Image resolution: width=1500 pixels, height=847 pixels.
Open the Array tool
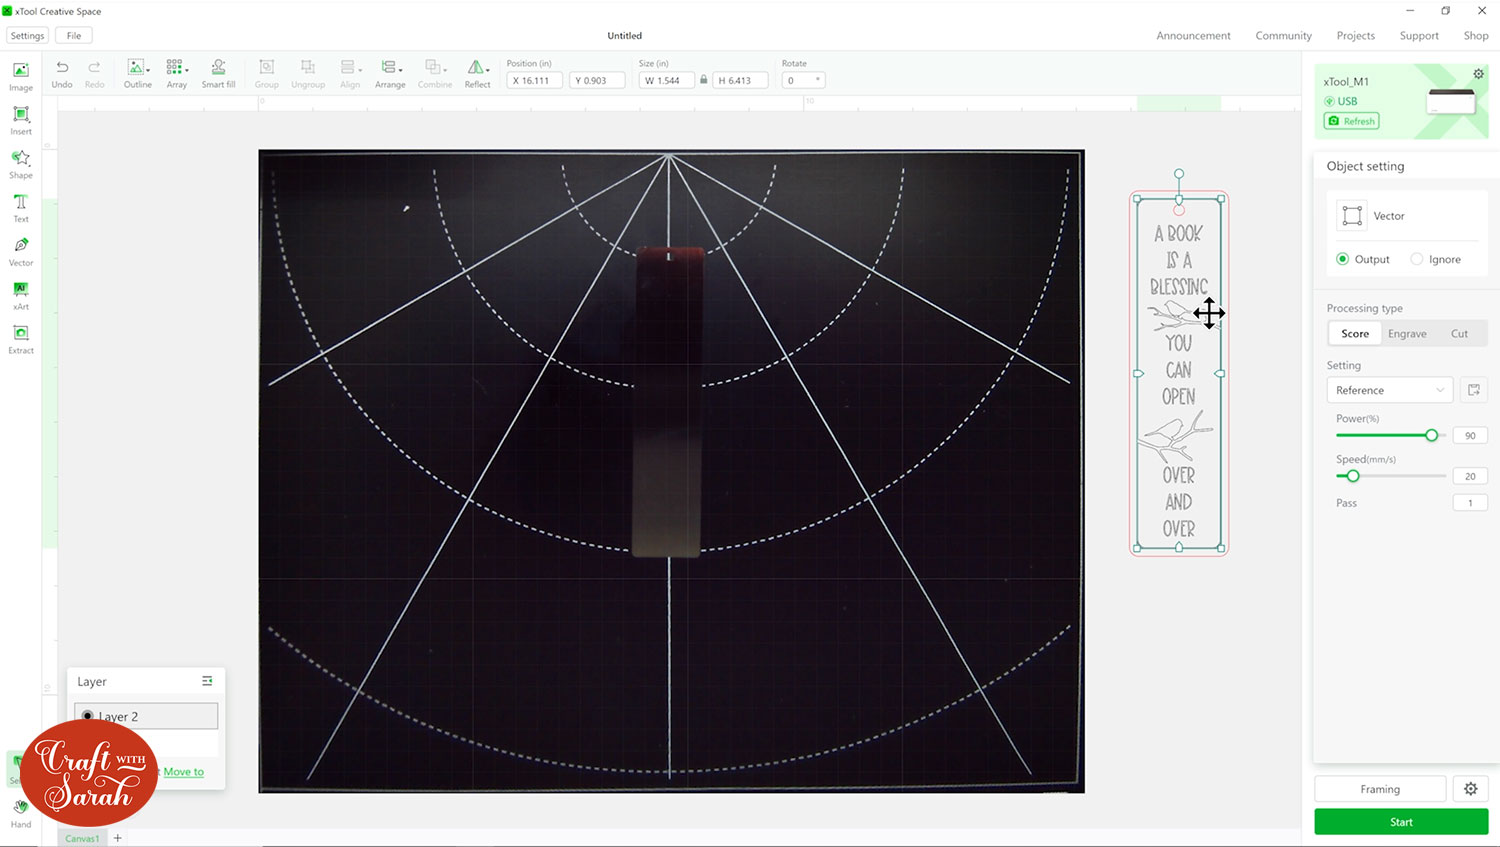tap(177, 74)
